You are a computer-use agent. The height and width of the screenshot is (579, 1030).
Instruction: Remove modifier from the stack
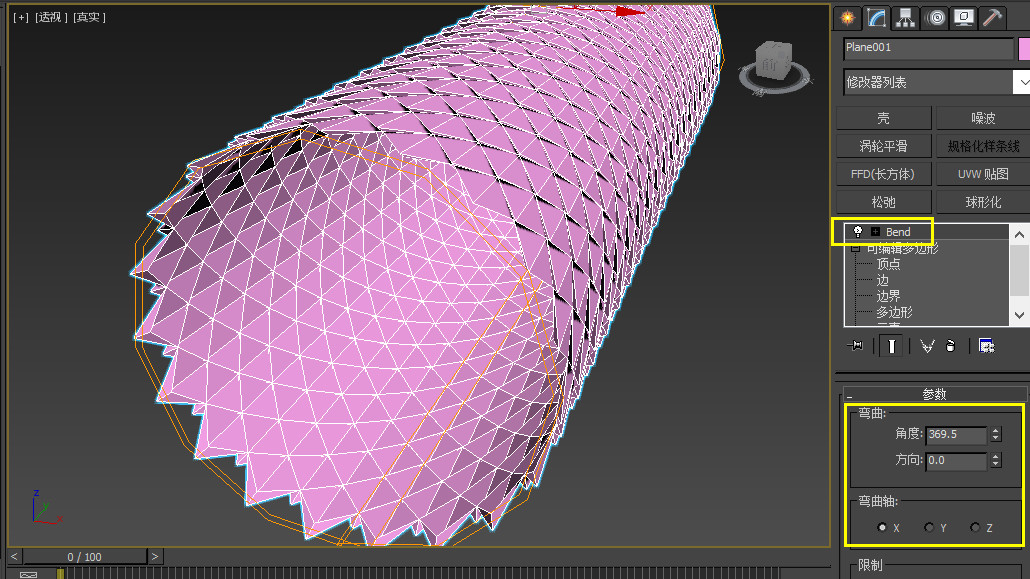pos(951,346)
